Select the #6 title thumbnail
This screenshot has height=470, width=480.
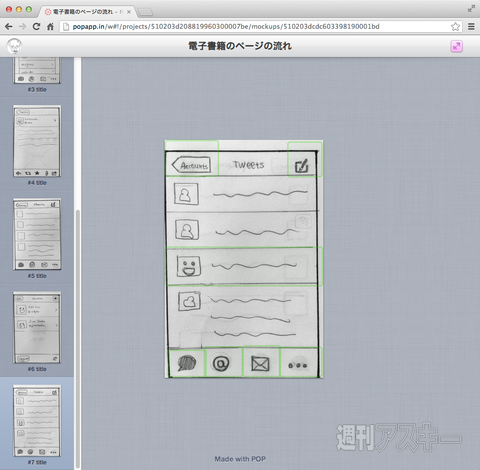(37, 328)
